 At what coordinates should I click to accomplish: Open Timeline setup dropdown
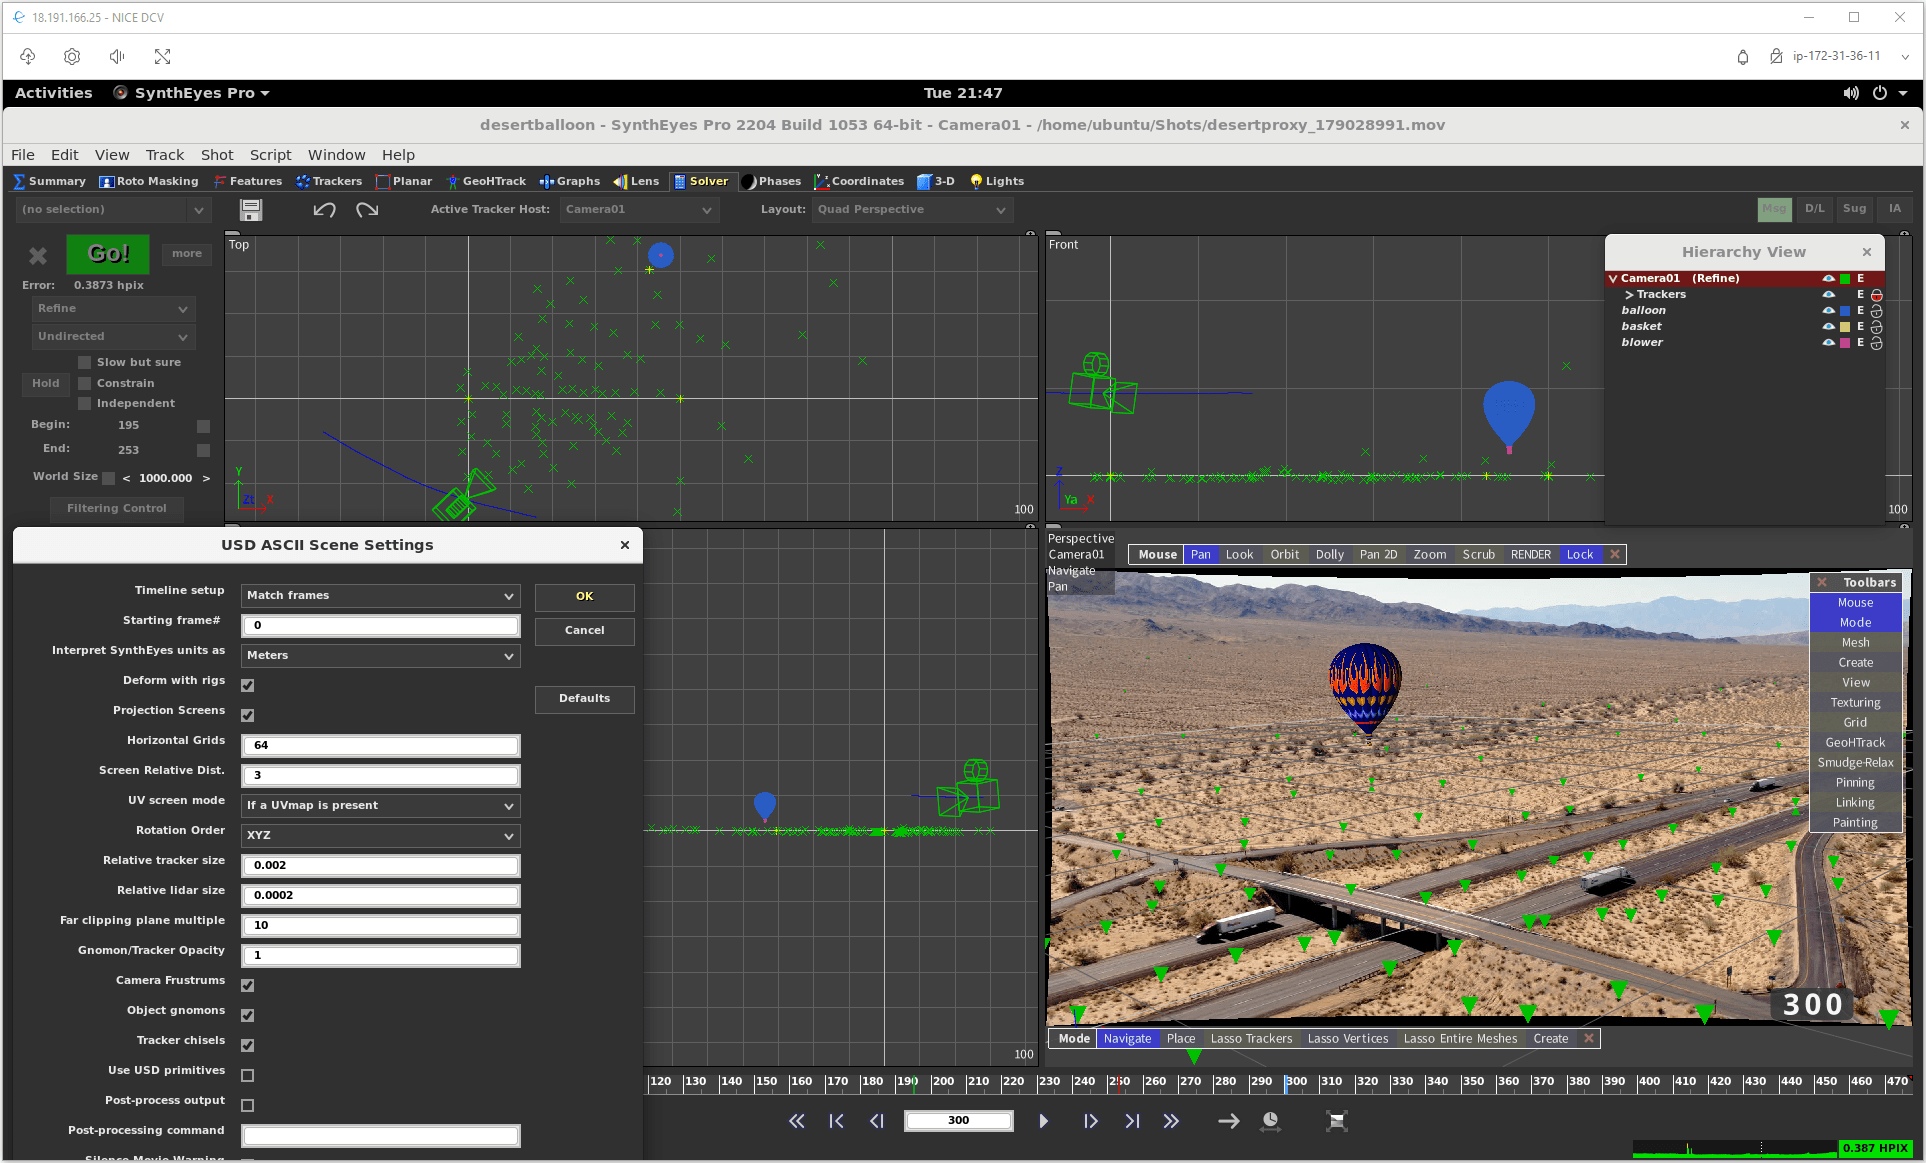coord(381,595)
